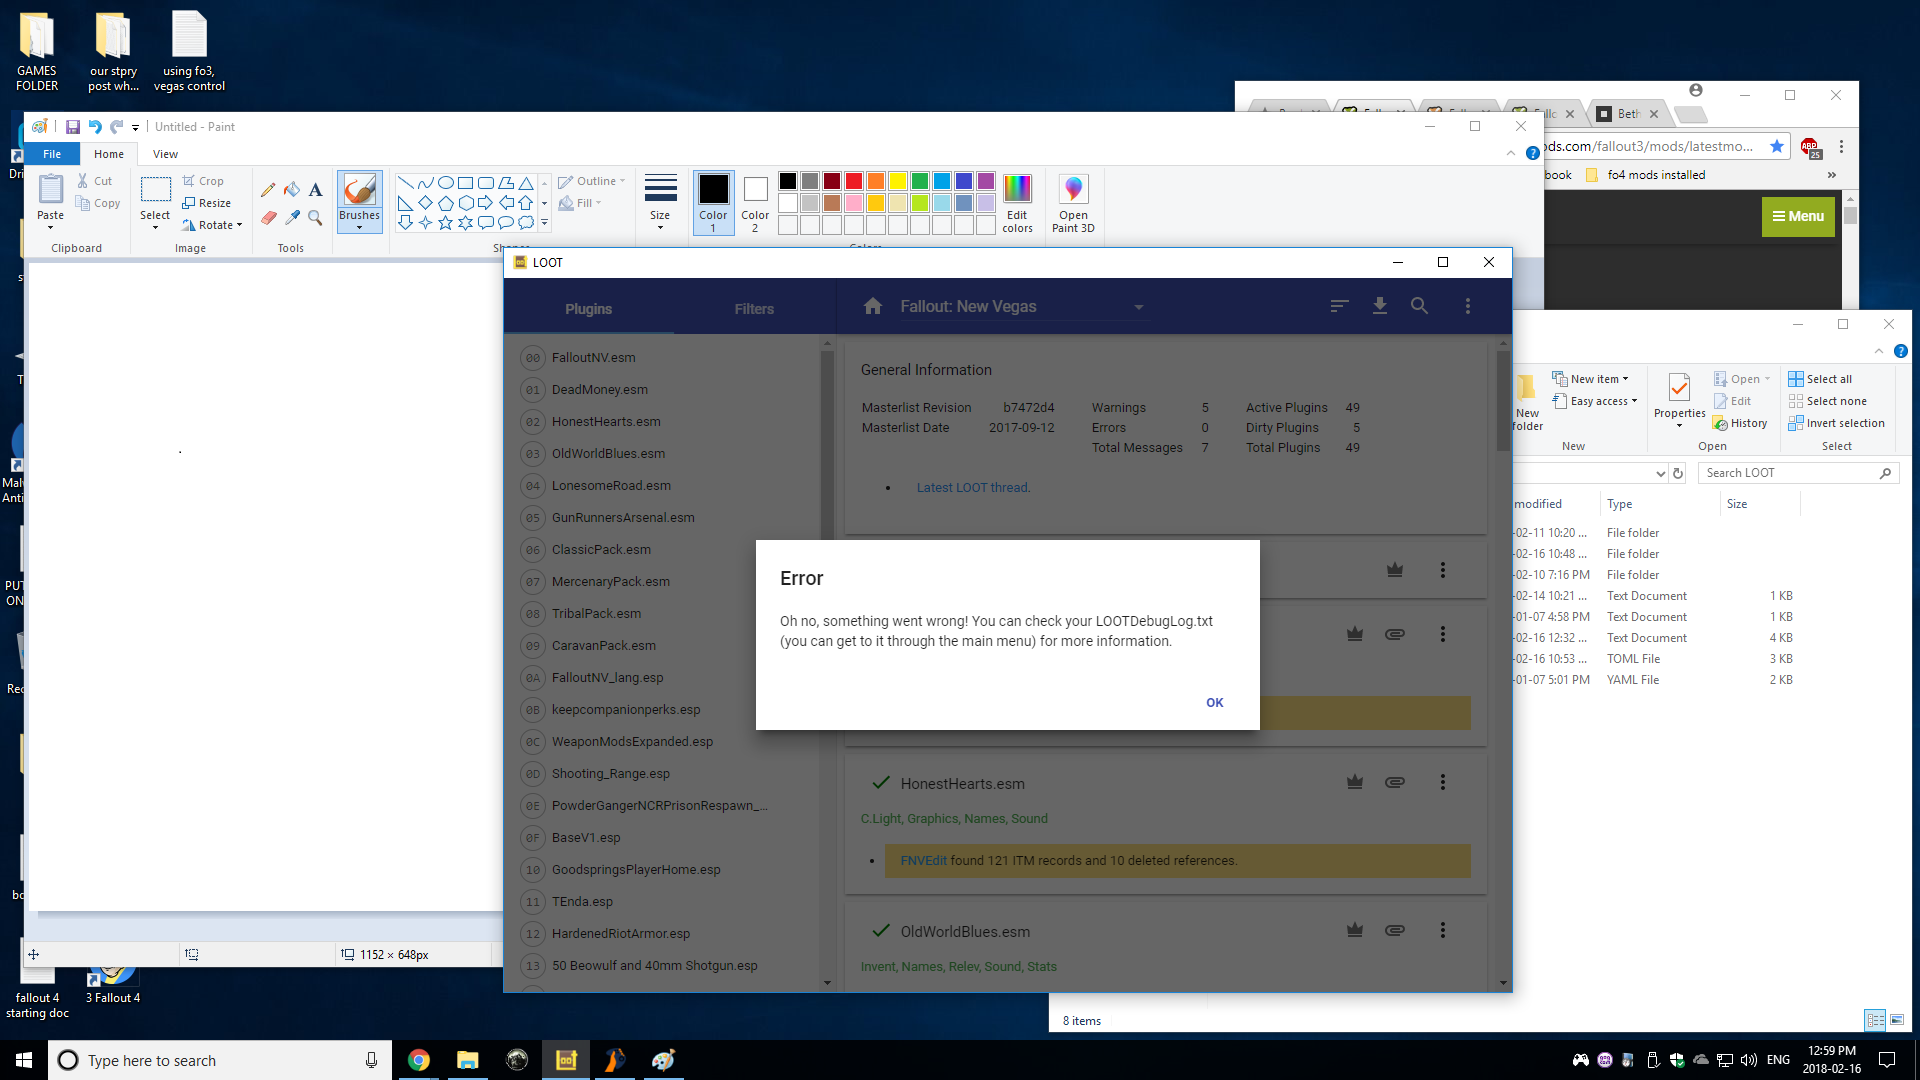This screenshot has height=1080, width=1920.
Task: Click the LOOT sort plugins icon
Action: click(x=1339, y=306)
